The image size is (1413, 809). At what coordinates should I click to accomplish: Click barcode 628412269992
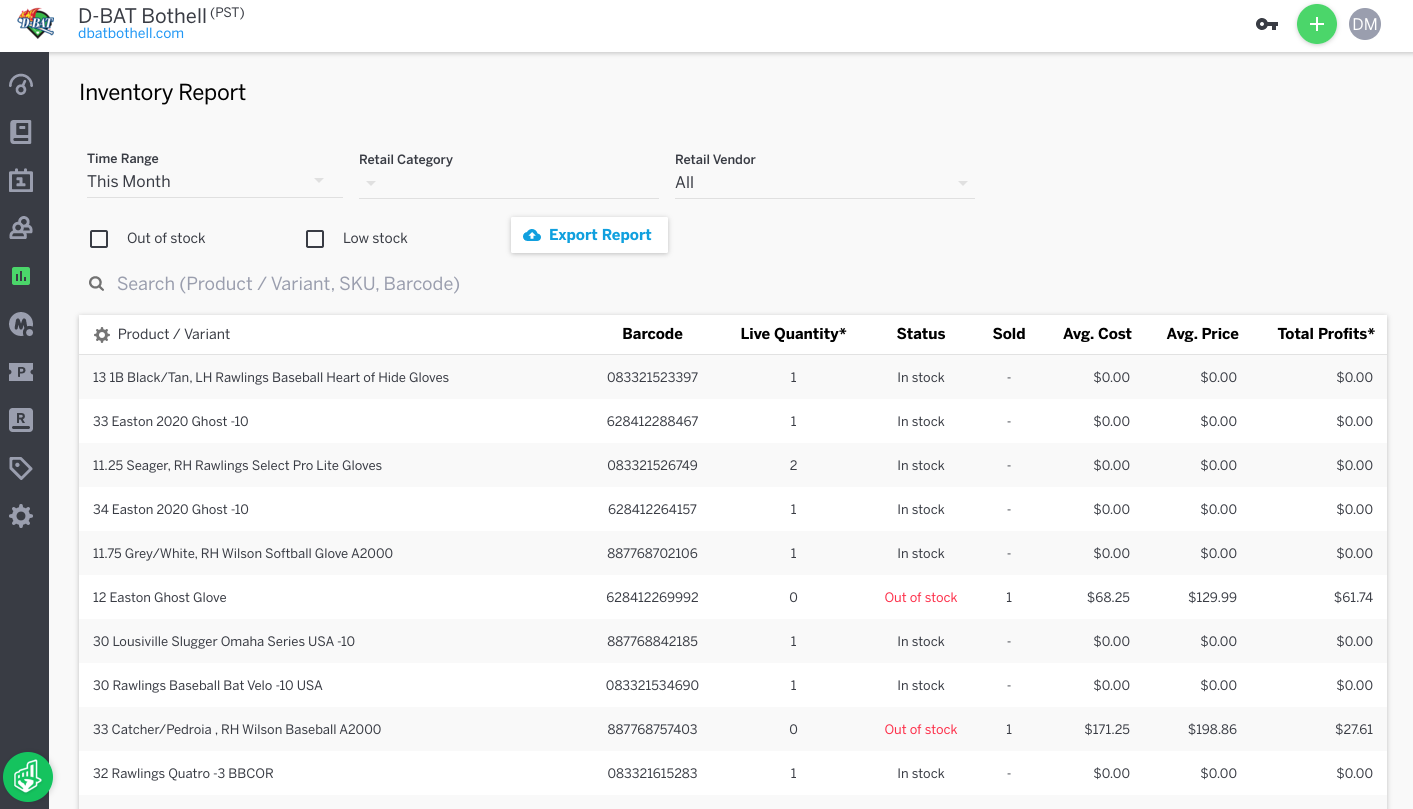652,598
